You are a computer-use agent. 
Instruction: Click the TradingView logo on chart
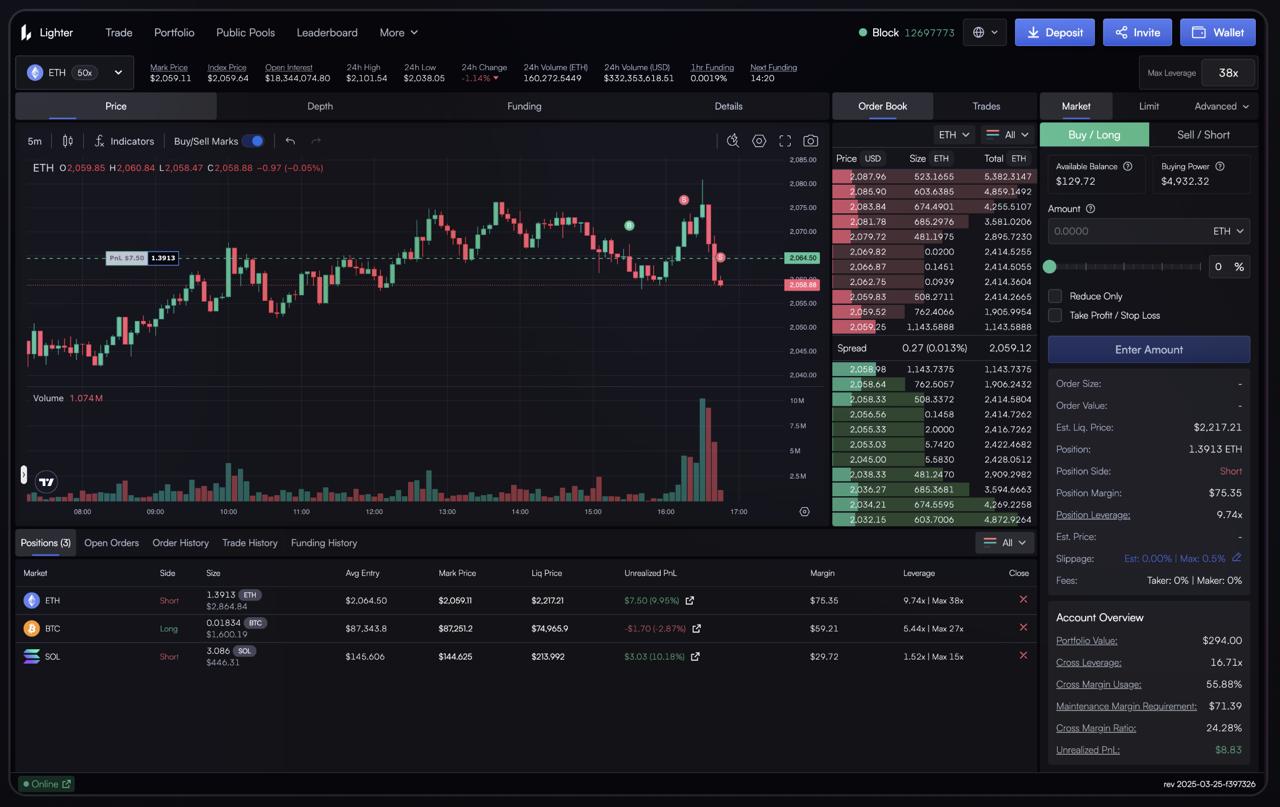pos(46,482)
